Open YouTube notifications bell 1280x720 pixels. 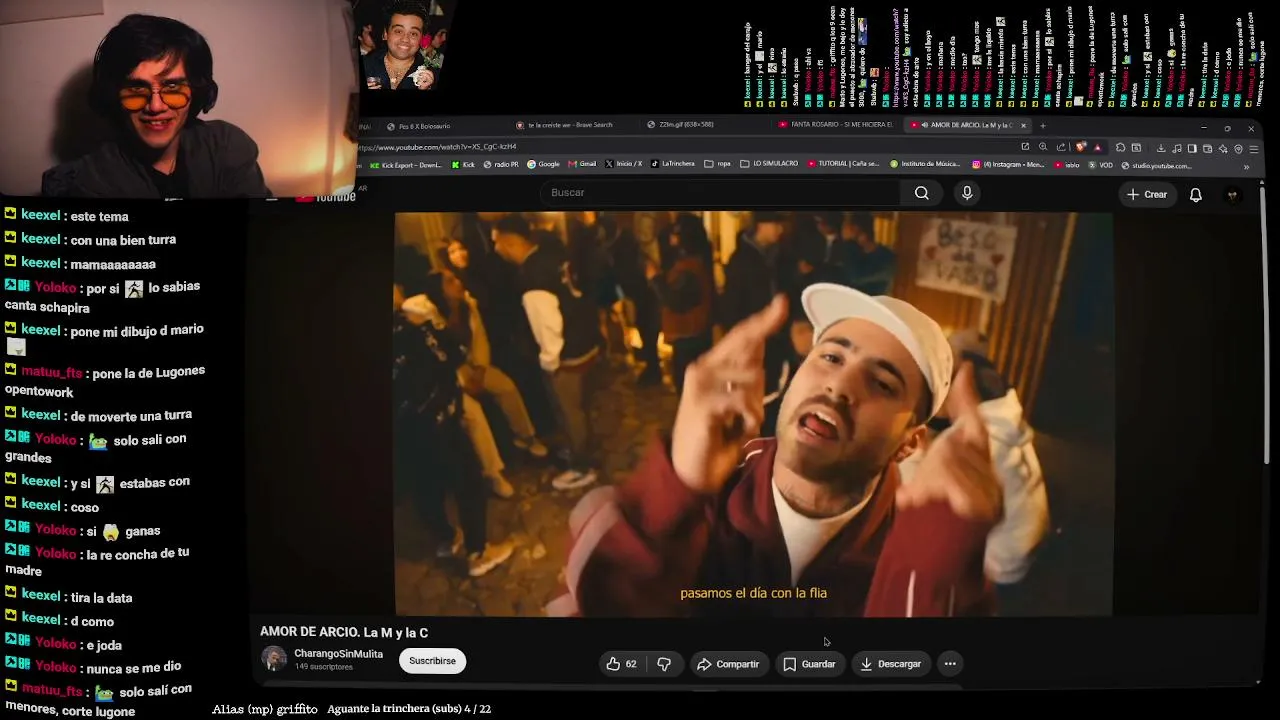click(x=1195, y=195)
